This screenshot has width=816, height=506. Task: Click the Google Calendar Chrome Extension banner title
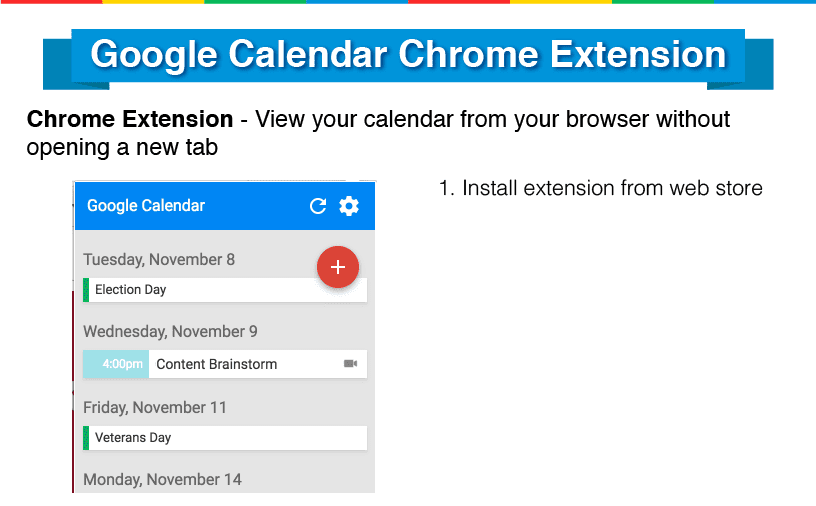coord(408,55)
